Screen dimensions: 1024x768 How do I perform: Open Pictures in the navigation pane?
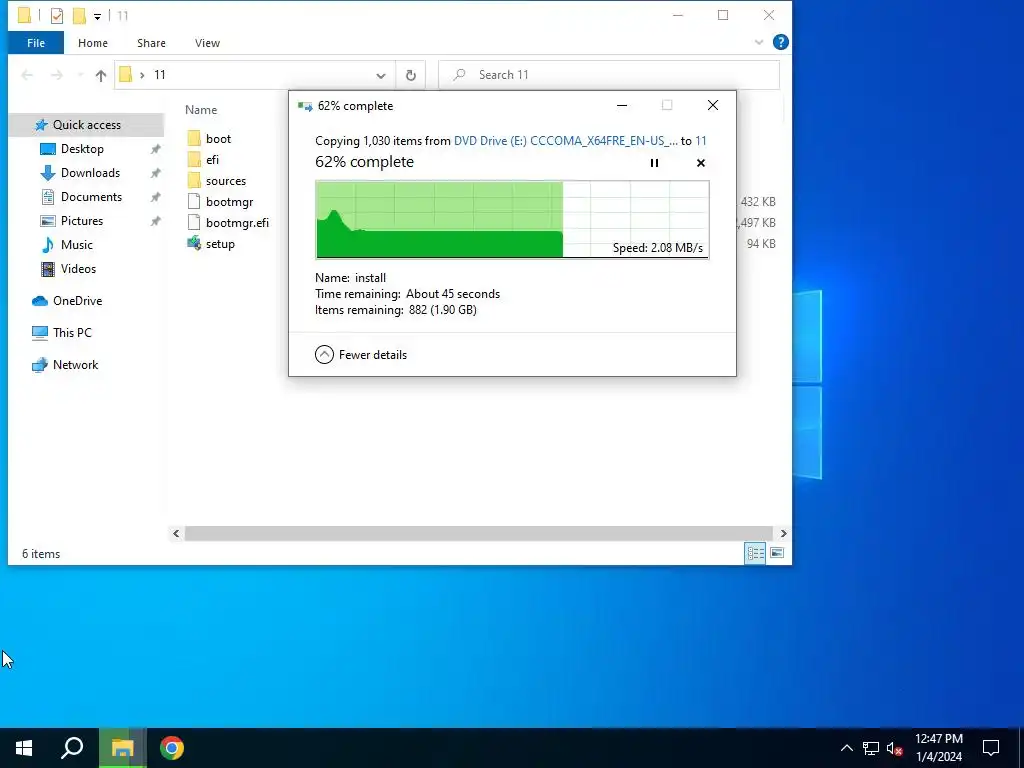(x=82, y=221)
